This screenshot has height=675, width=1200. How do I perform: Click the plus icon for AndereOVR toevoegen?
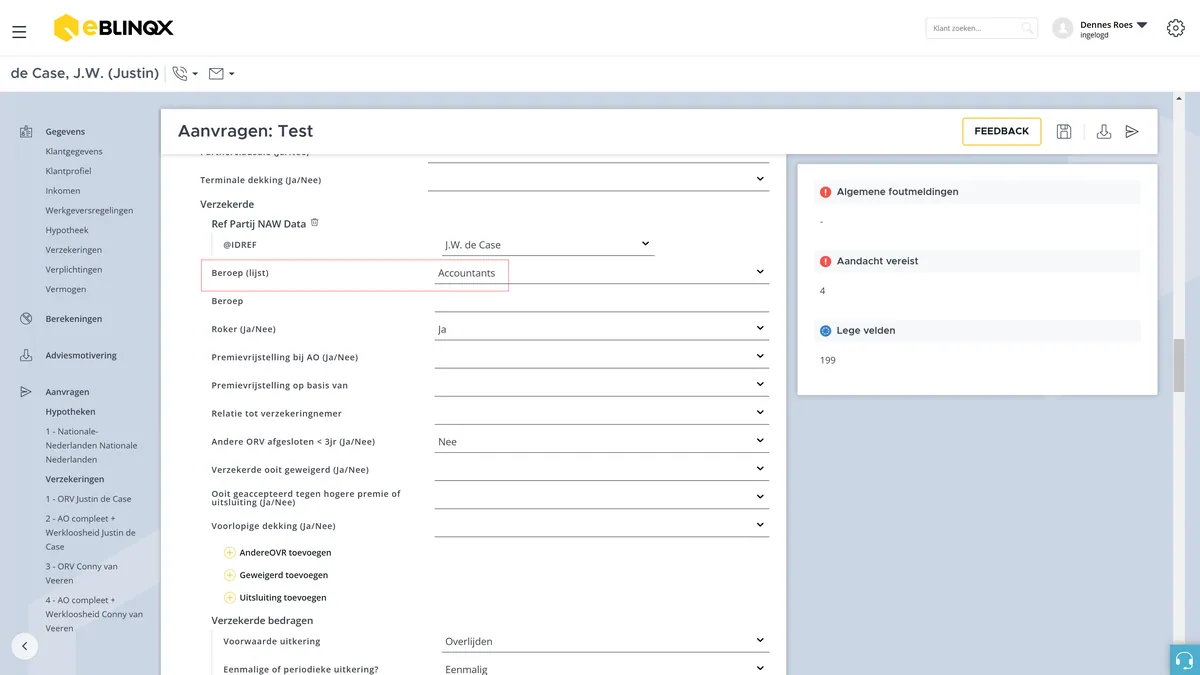tap(230, 552)
